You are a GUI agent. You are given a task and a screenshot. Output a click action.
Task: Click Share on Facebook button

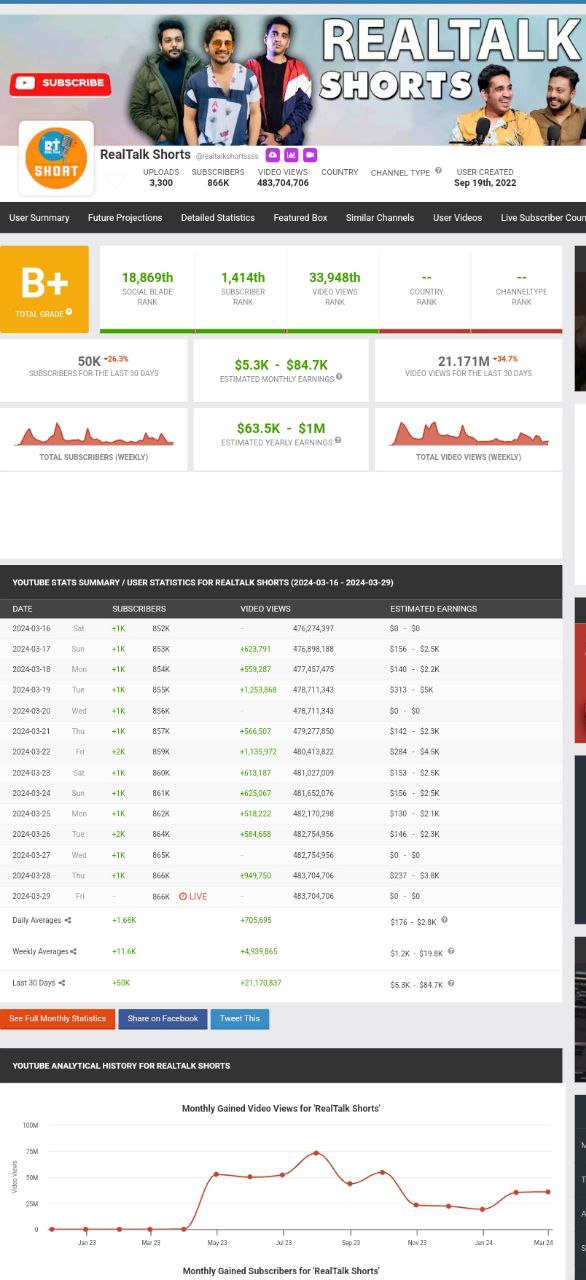click(x=163, y=1019)
